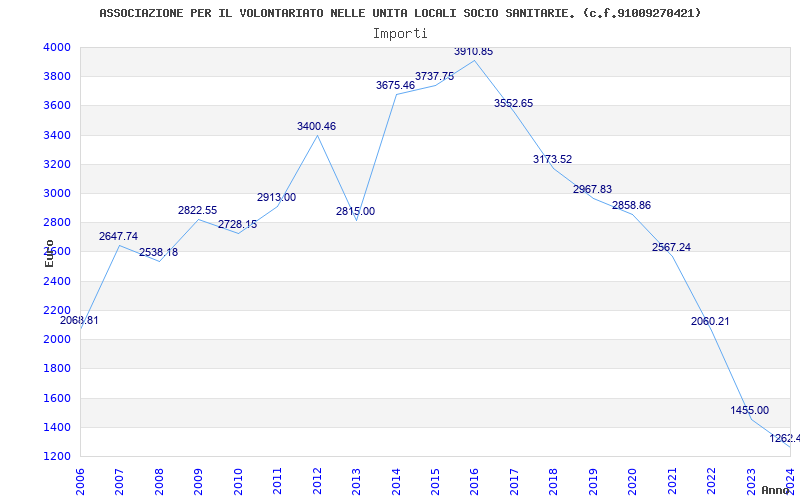Select the 2020 year axis label

tap(632, 481)
